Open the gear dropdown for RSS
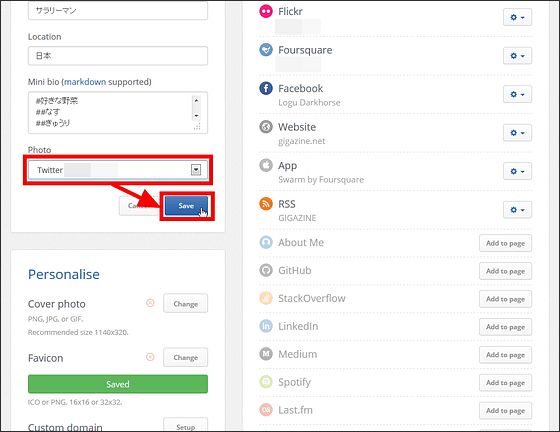Viewport: 560px width, 432px height. pos(517,210)
